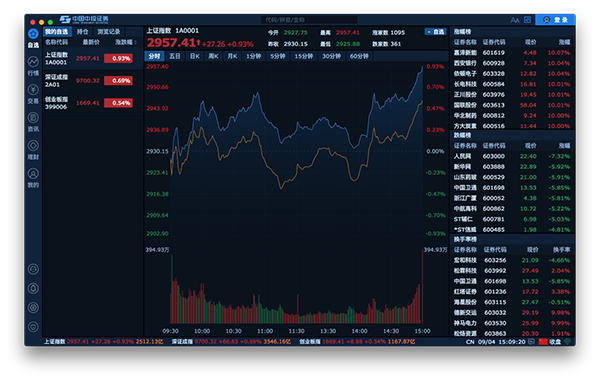Select the 30分钟 chart tab
Viewport: 600px width, 381px height.
pos(331,56)
